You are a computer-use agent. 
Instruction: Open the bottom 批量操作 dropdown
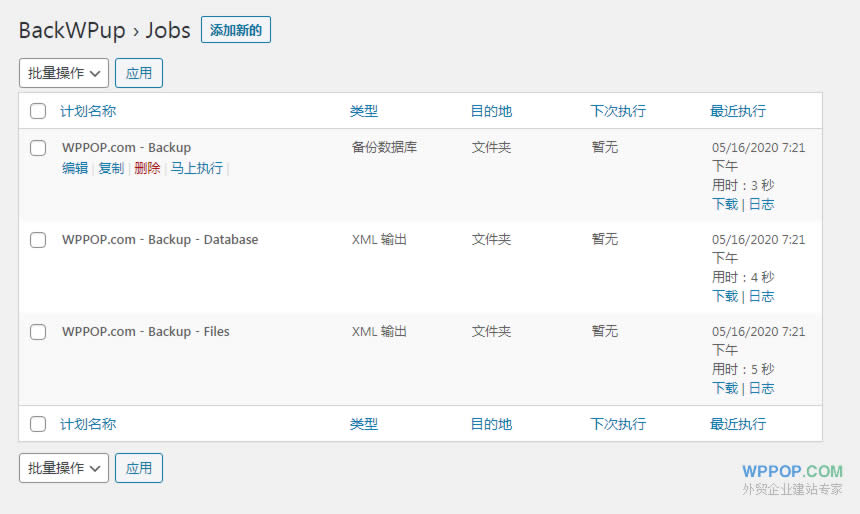point(64,468)
